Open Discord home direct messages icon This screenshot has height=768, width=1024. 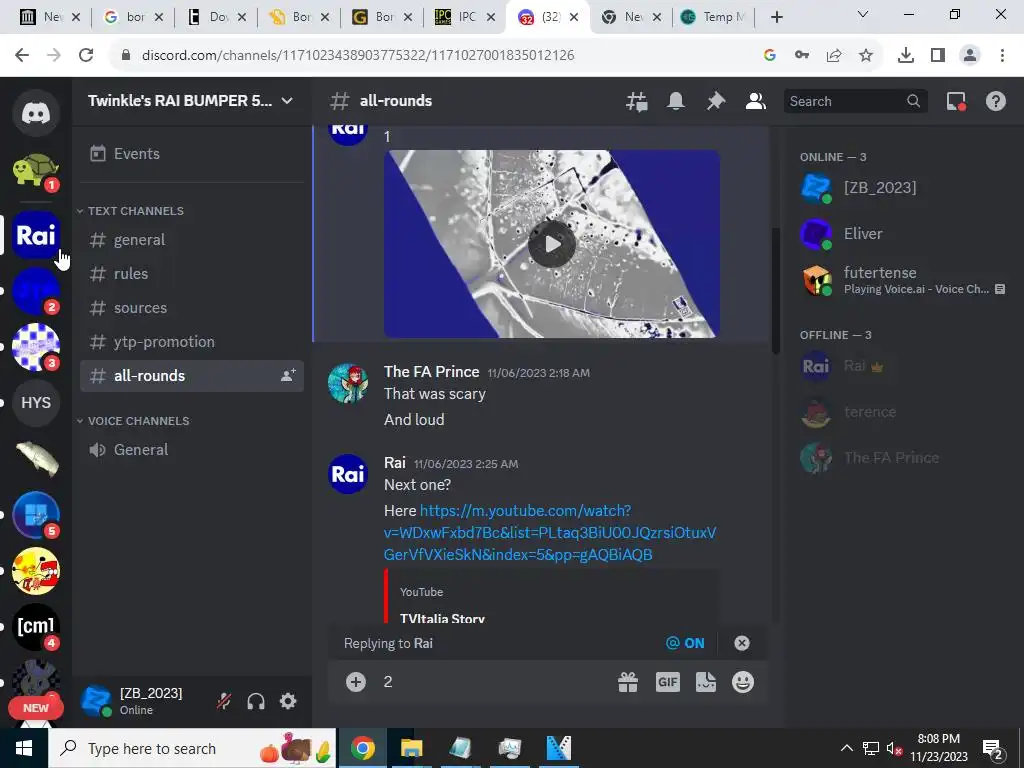pyautogui.click(x=36, y=113)
